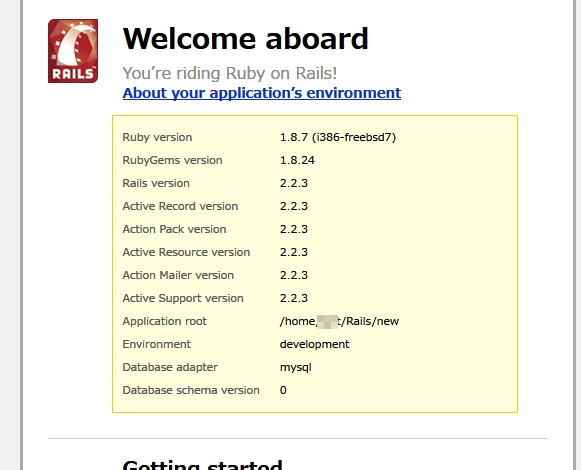Select the 2.2.3 value beside Rails version

click(x=293, y=183)
